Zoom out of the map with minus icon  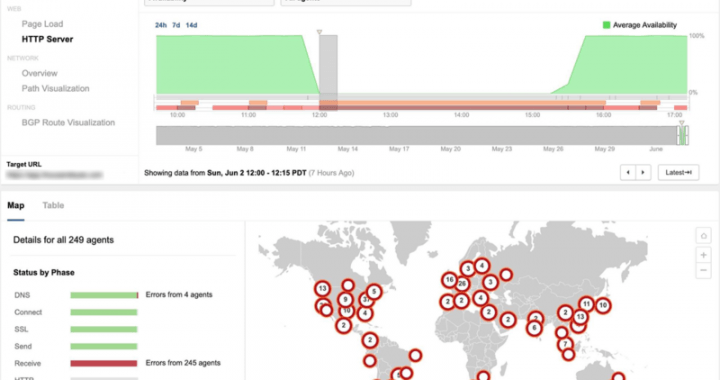click(x=703, y=270)
